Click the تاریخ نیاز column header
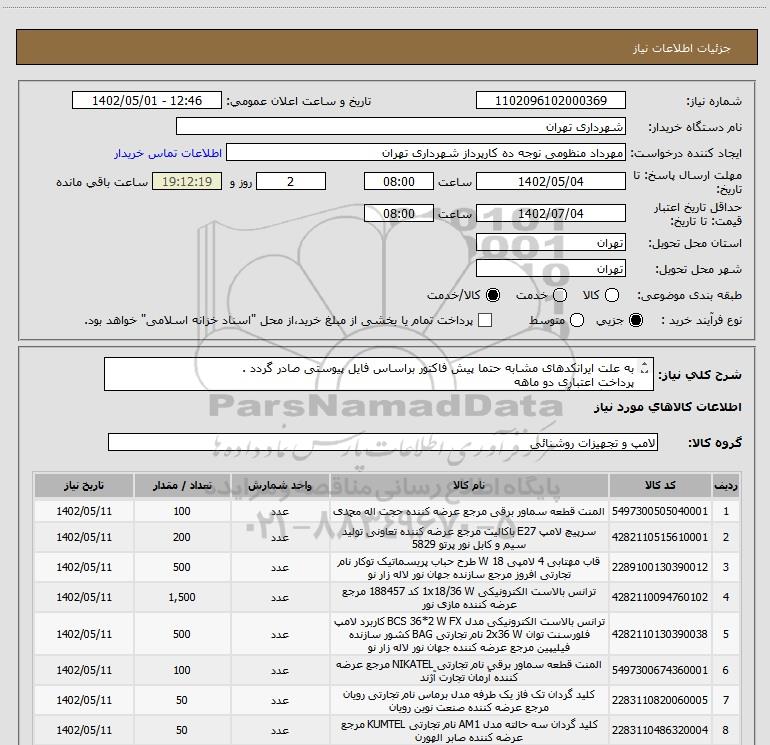Image resolution: width=770 pixels, height=745 pixels. click(x=84, y=485)
